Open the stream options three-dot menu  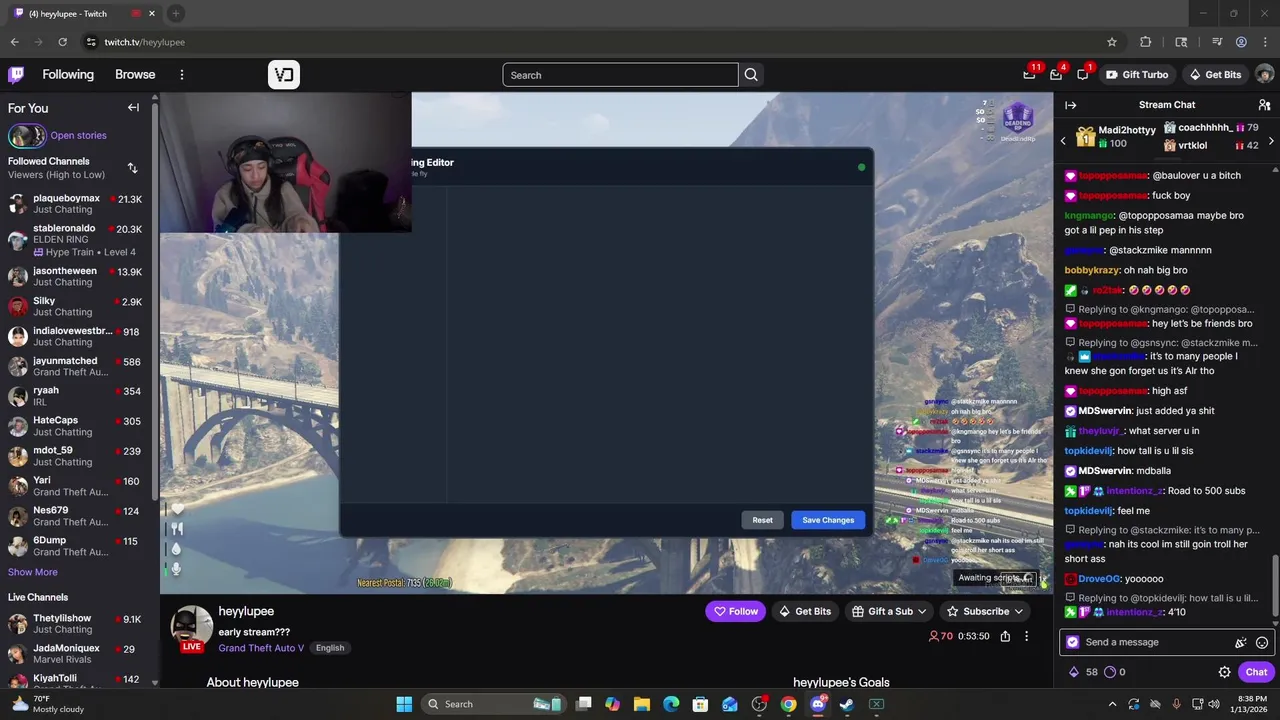[1026, 636]
